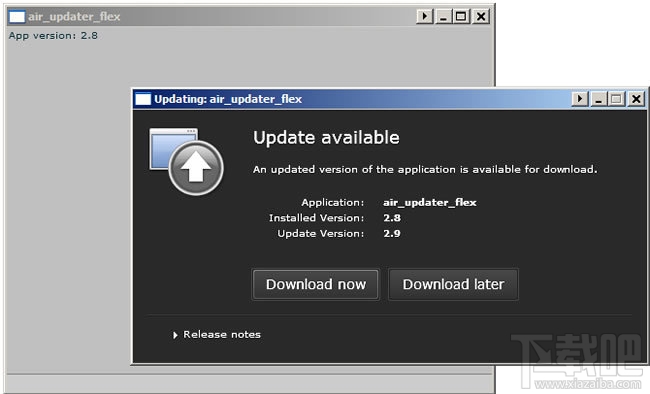Minimize the background air_updater_flex window
650x394 pixels.
pyautogui.click(x=443, y=17)
